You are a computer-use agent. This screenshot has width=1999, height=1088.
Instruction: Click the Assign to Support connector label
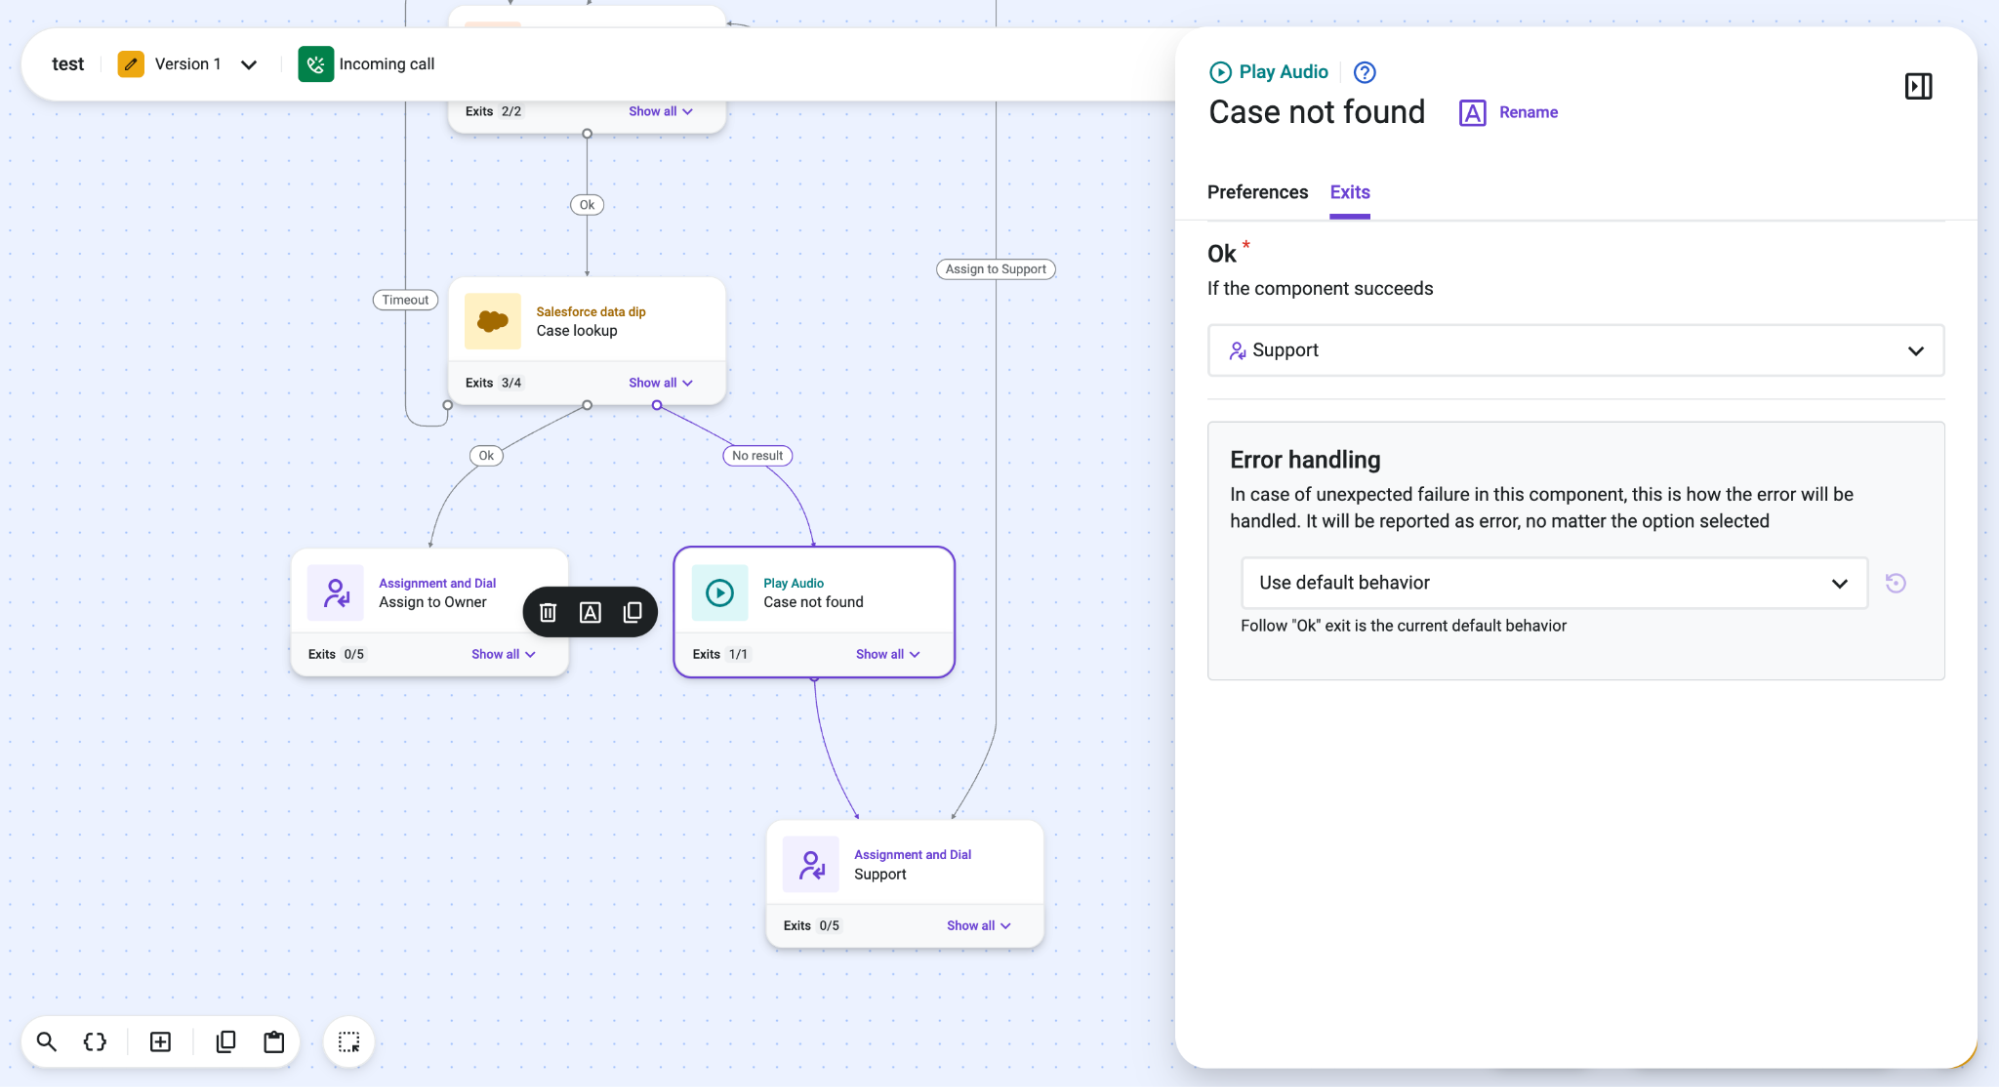click(996, 270)
